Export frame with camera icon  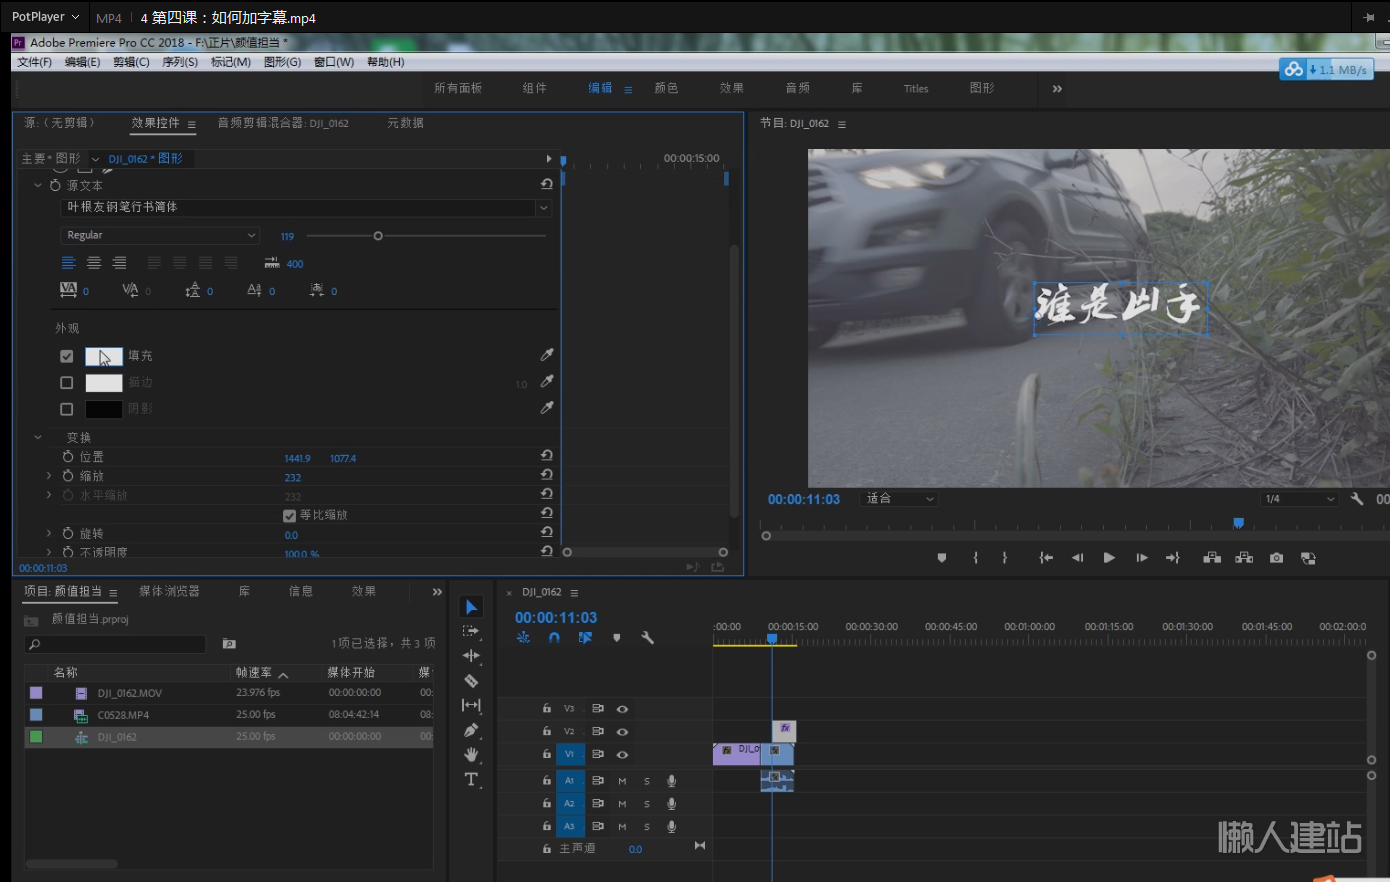point(1276,558)
